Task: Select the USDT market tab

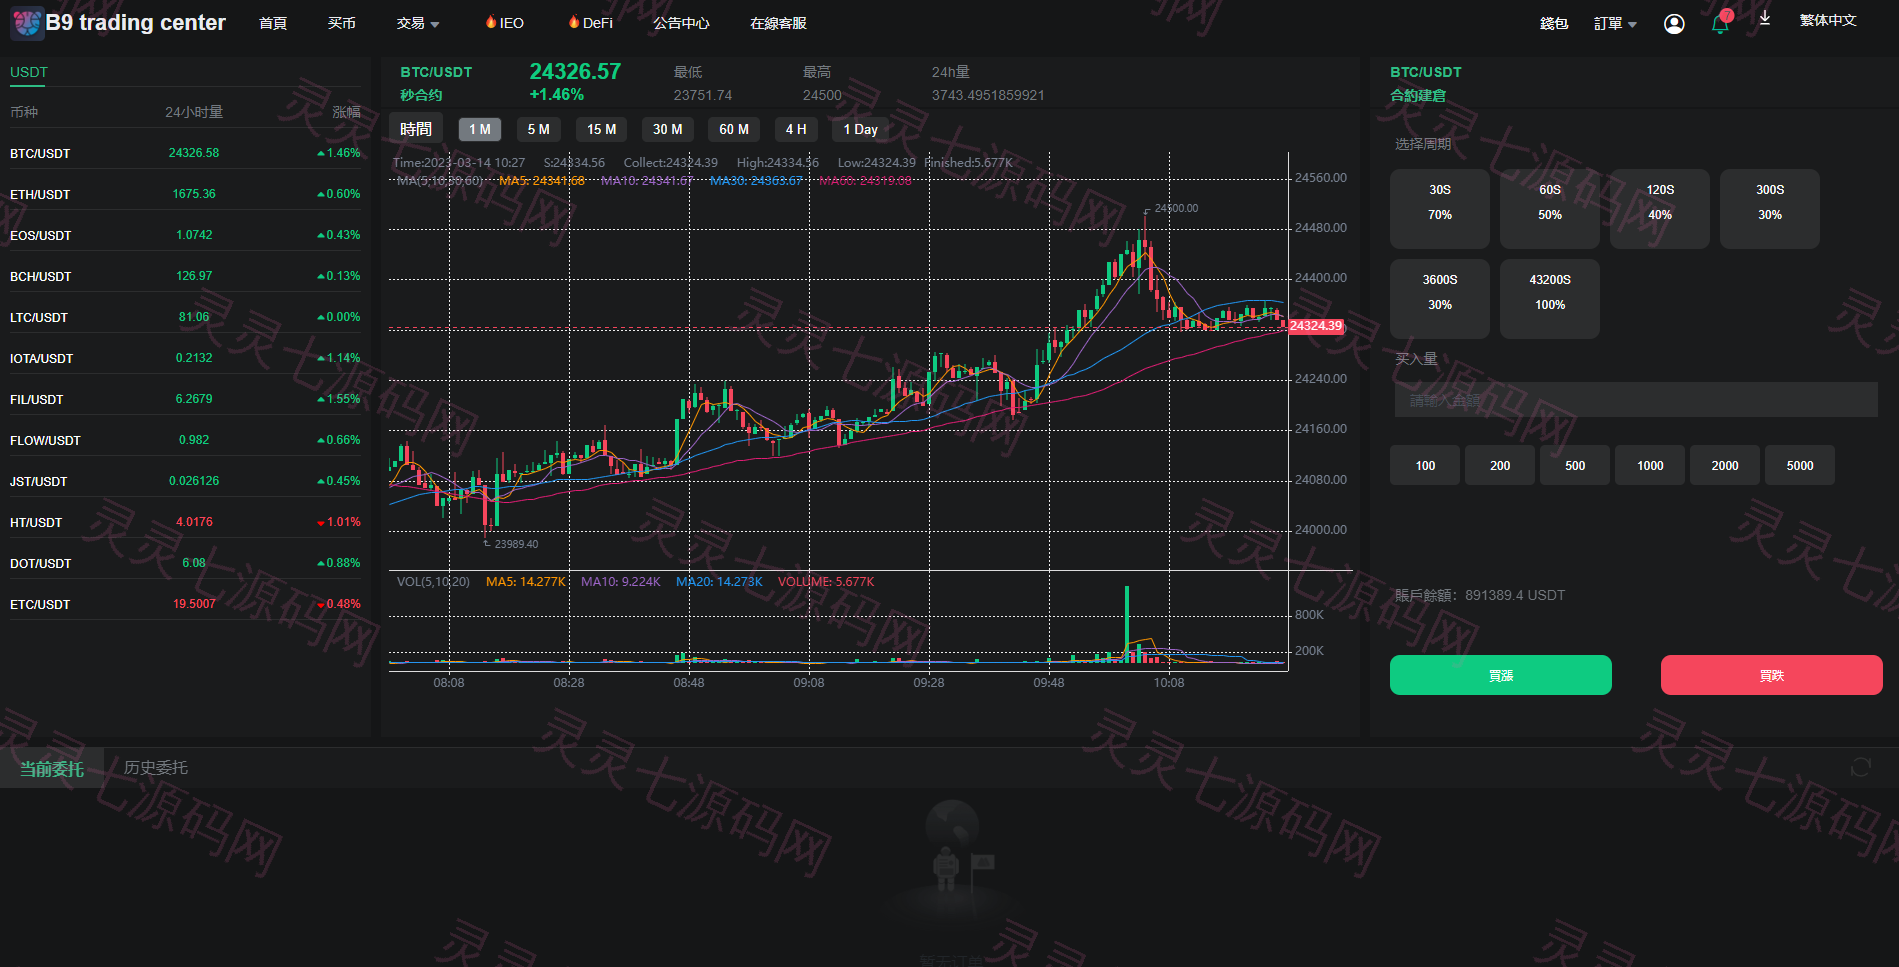Action: [x=29, y=72]
